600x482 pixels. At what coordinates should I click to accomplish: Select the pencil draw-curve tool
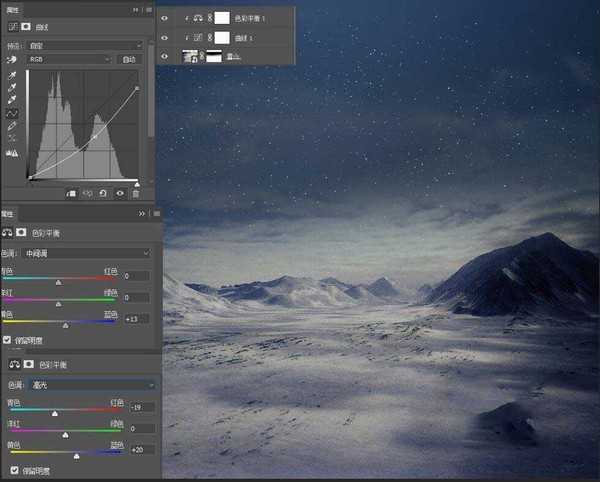point(12,127)
